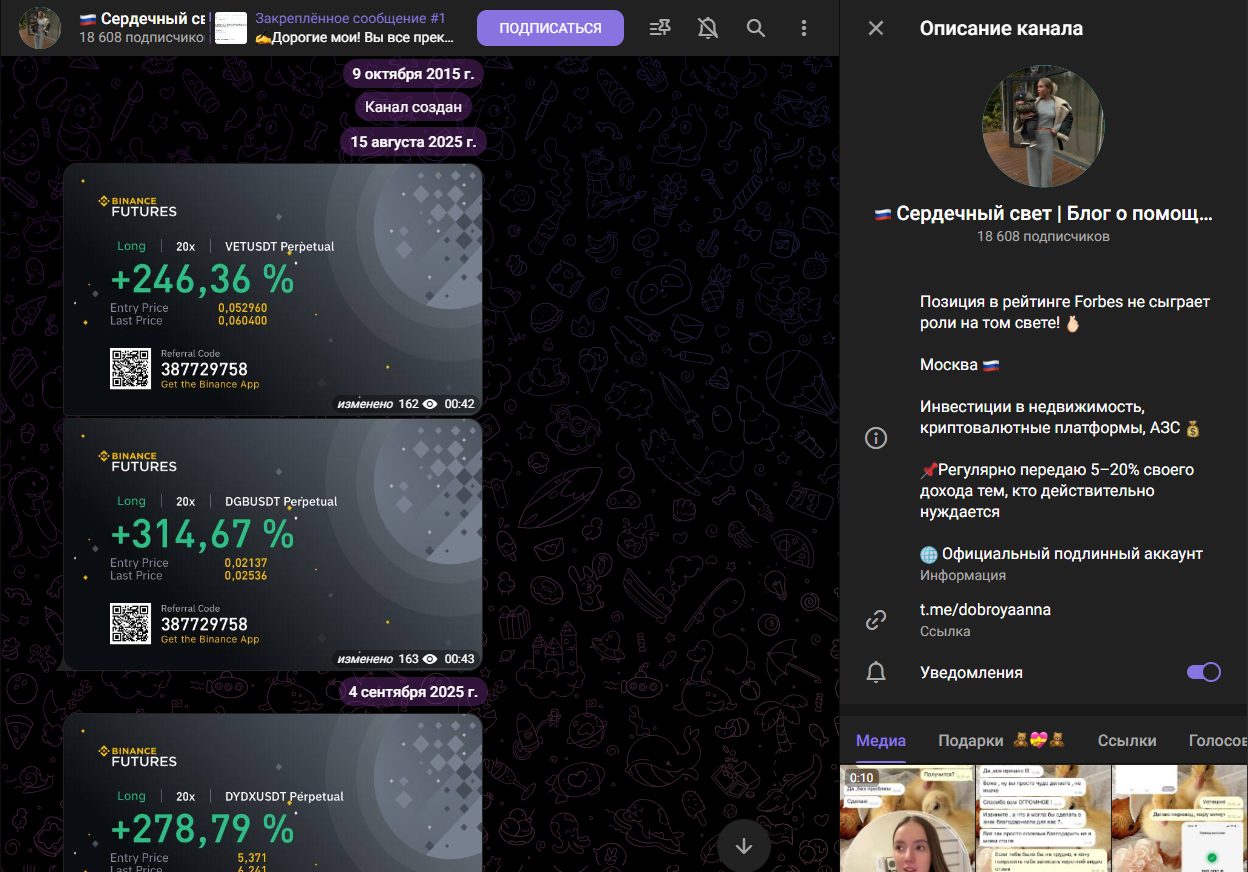Open the channel avatar in the chat header

click(39, 28)
